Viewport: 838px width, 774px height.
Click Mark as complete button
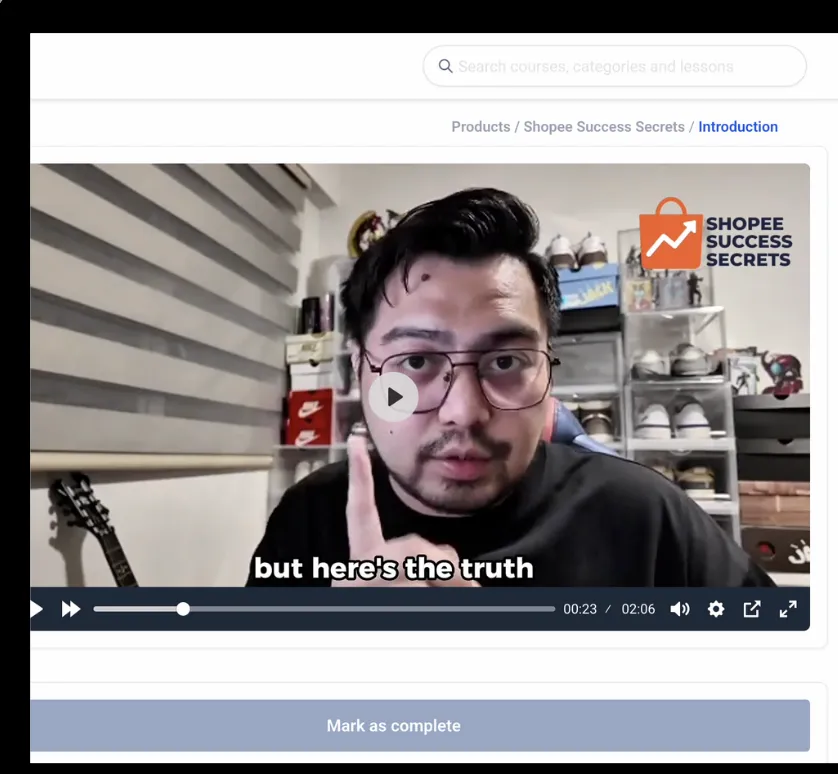(420, 725)
